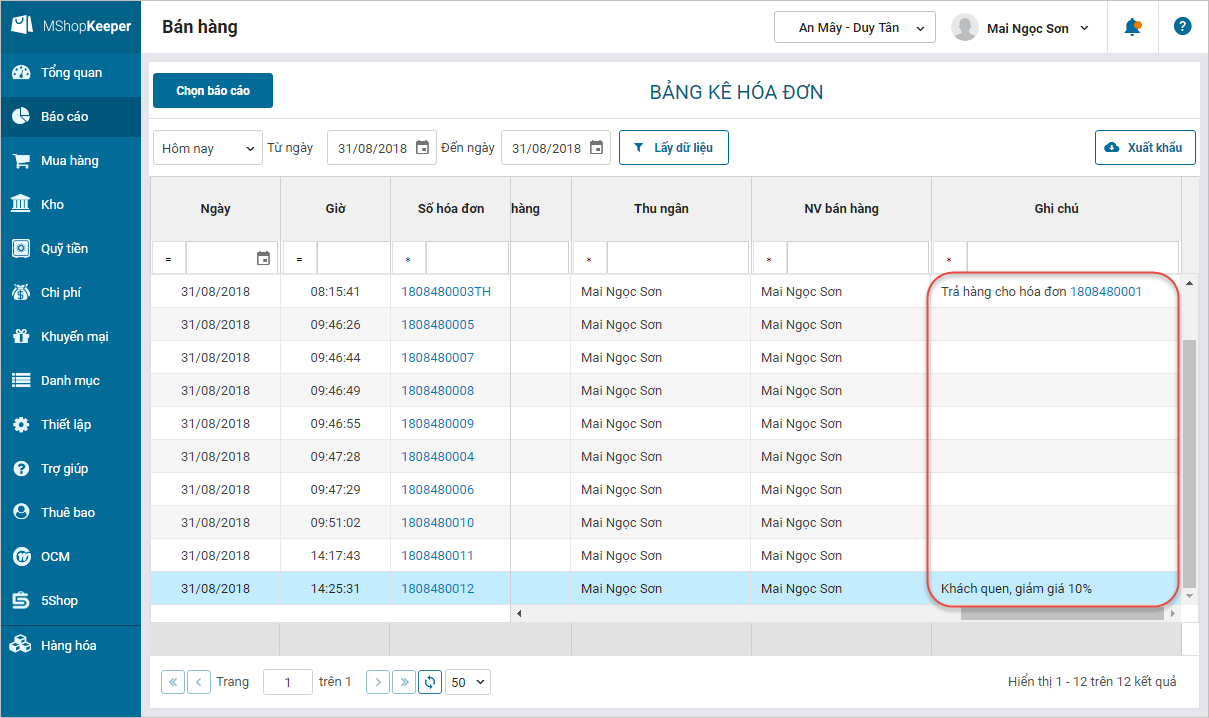Open calendar picker for Từ ngày
This screenshot has height=718, width=1209.
pos(422,148)
